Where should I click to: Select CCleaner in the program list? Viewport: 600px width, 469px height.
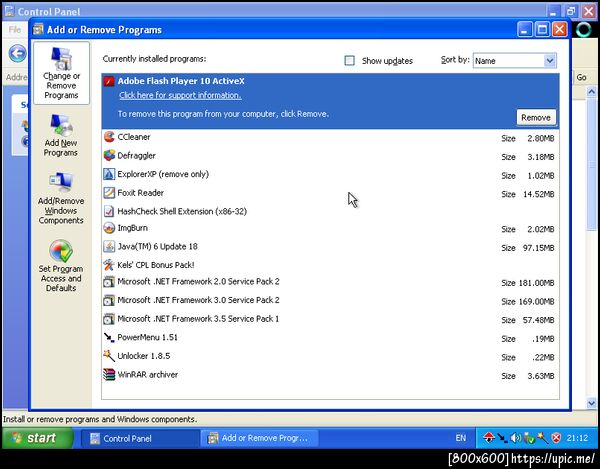point(330,137)
